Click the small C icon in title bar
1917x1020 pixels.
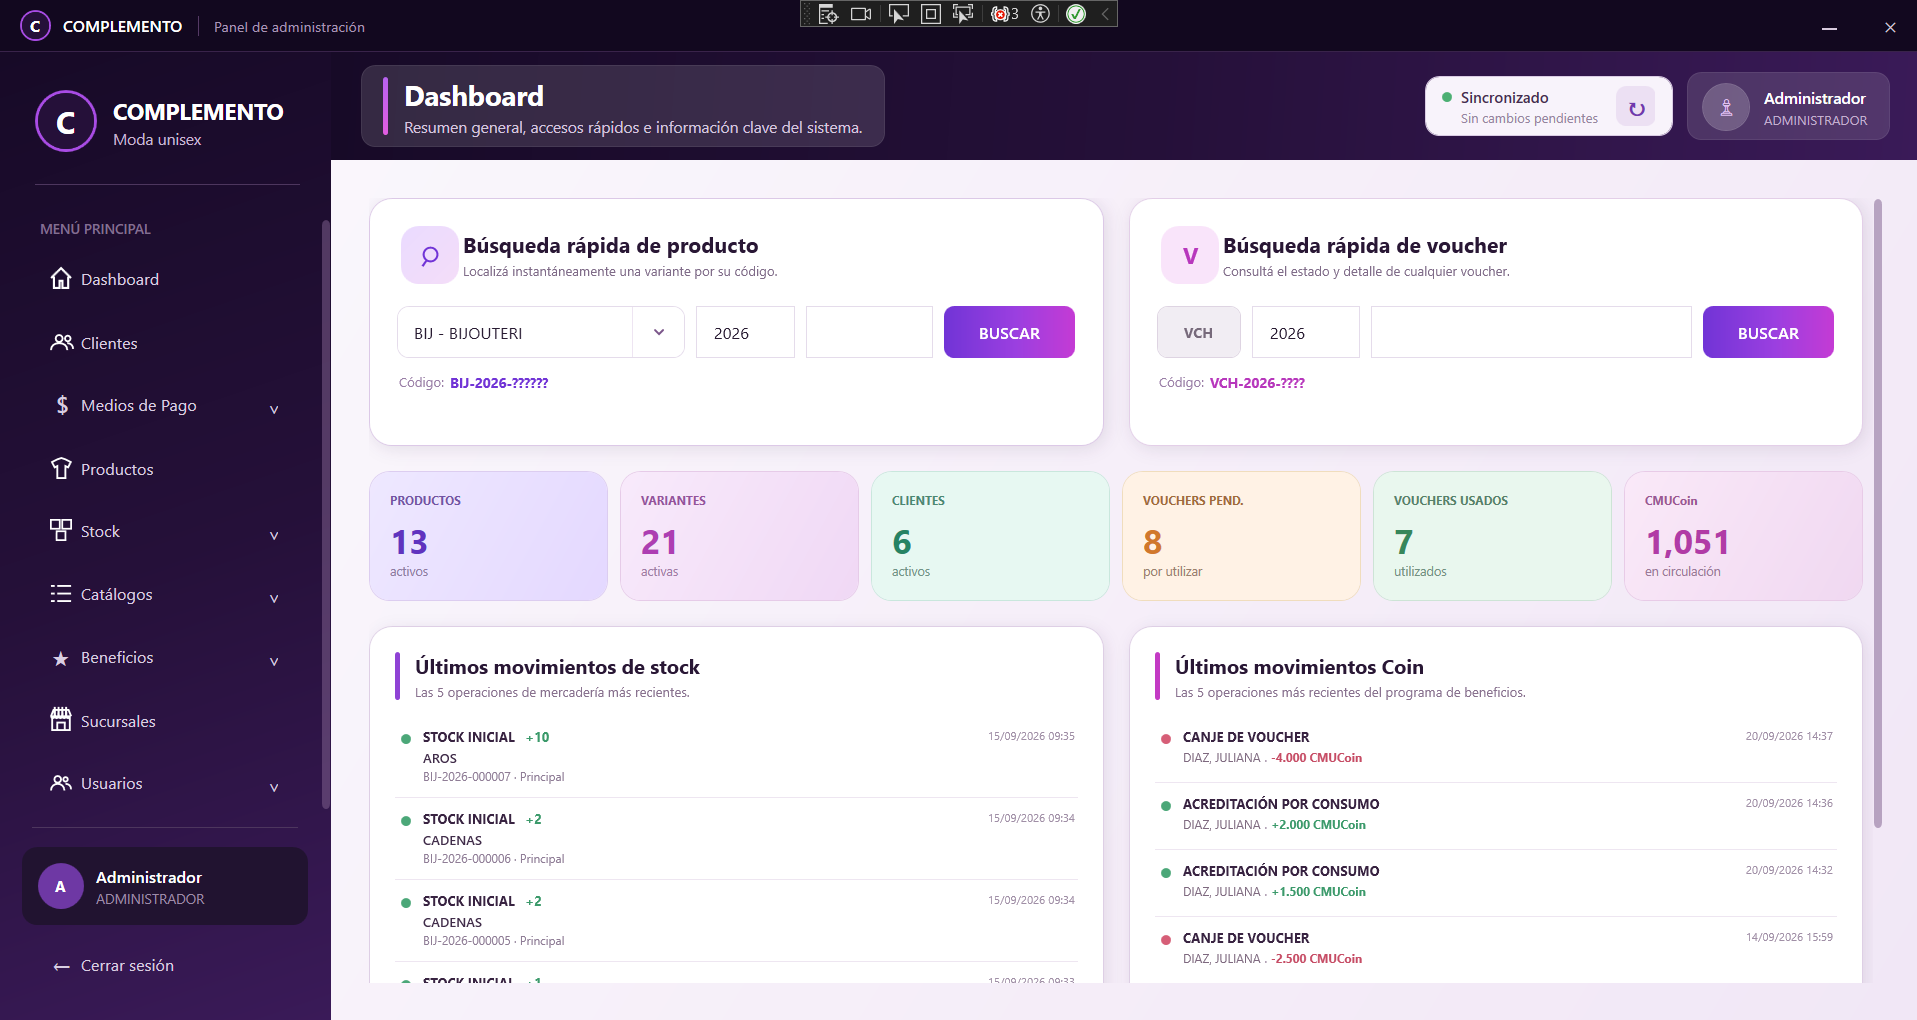tap(35, 26)
